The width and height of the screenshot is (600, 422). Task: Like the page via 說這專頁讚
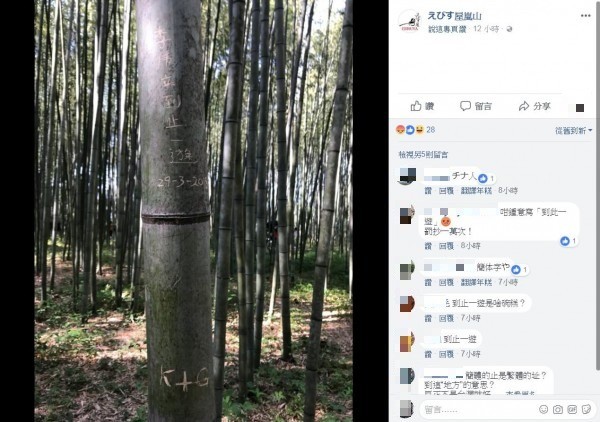(x=447, y=29)
